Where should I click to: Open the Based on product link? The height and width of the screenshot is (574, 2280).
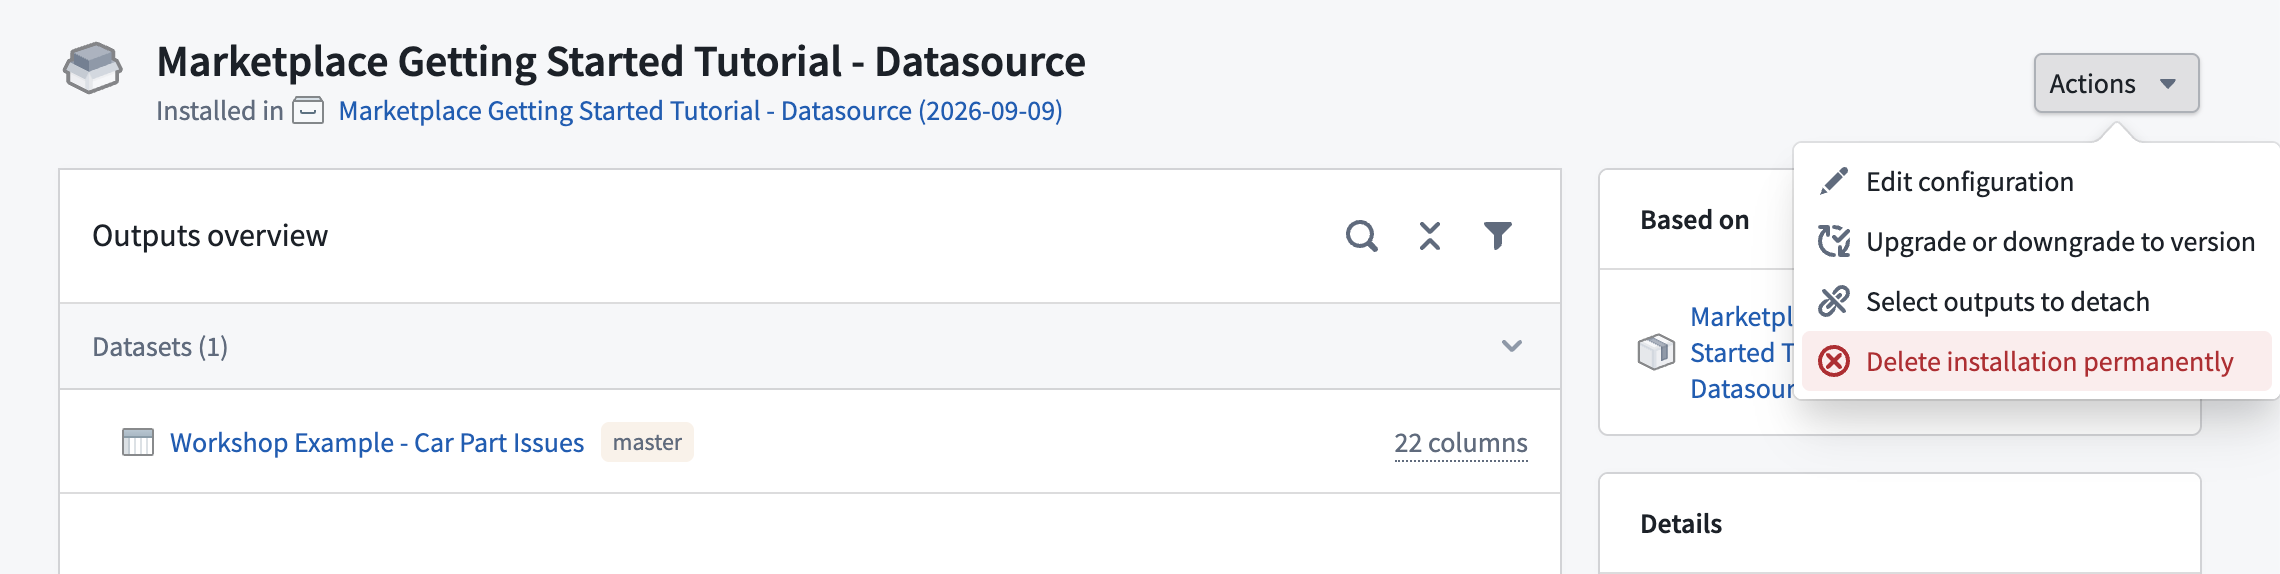tap(1742, 353)
